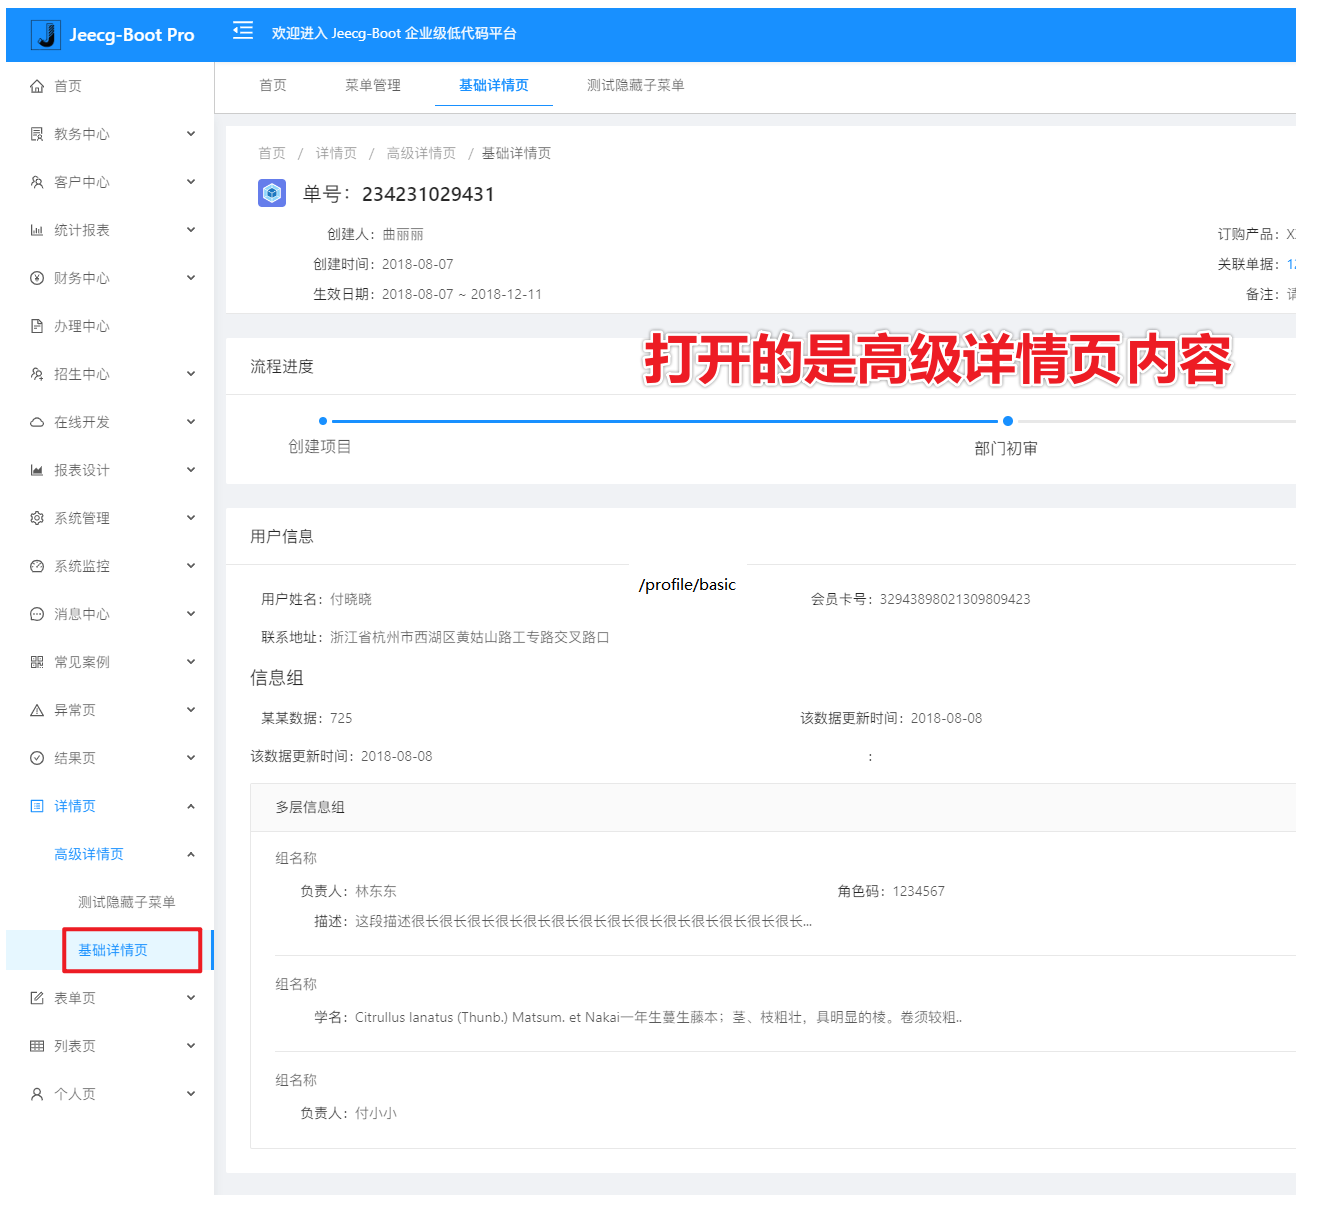1342x1216 pixels.
Task: Collapse the sidebar via the hamburger icon
Action: [241, 32]
